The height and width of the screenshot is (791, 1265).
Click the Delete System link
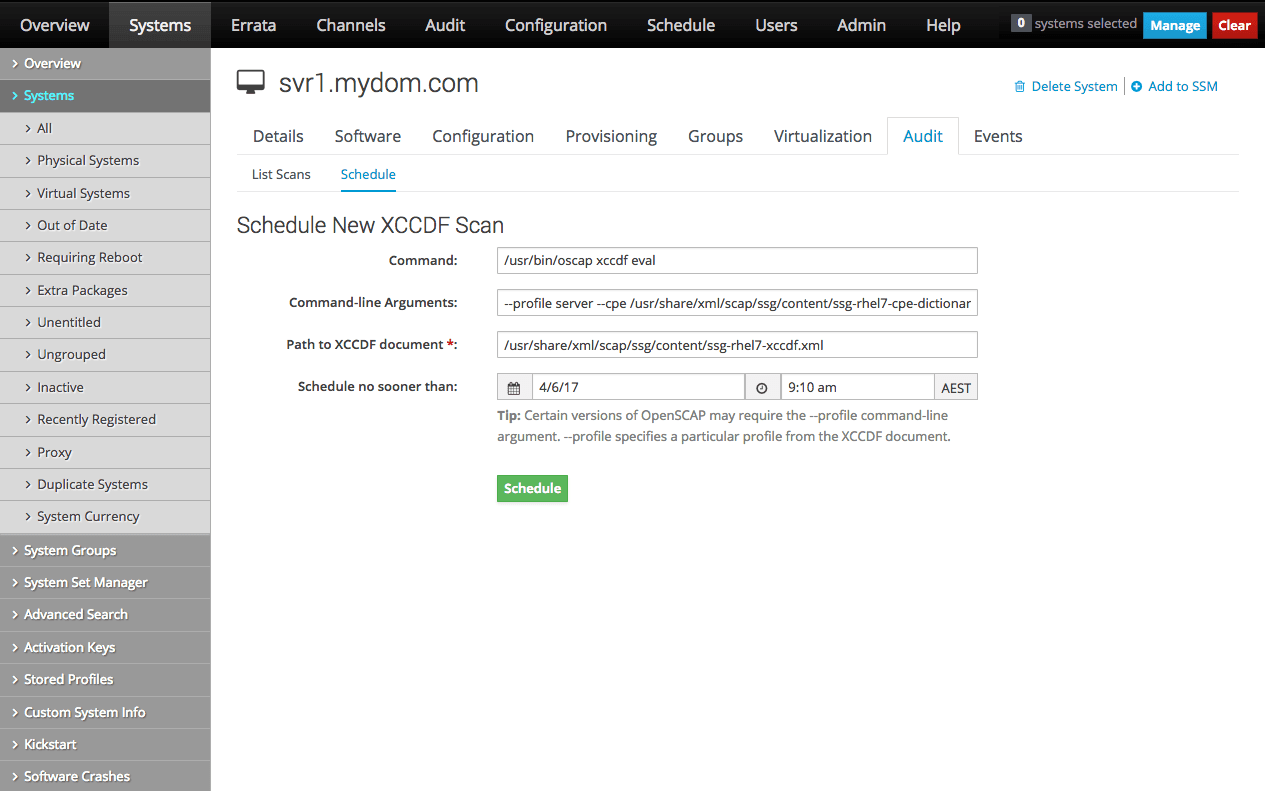tap(1074, 87)
